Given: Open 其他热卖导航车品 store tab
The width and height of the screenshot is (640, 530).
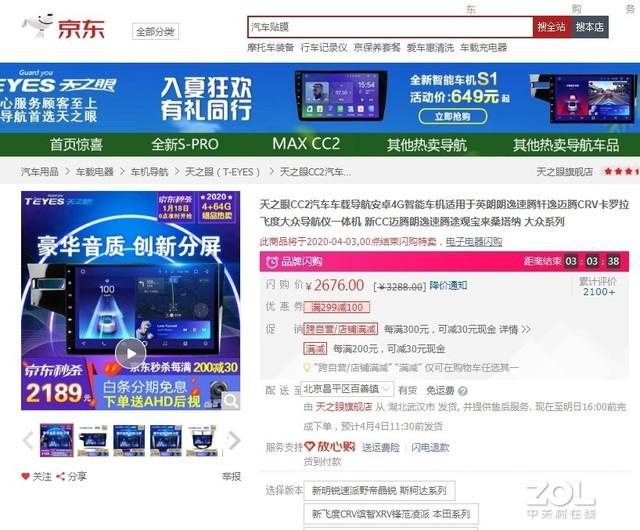Looking at the screenshot, I should (566, 145).
